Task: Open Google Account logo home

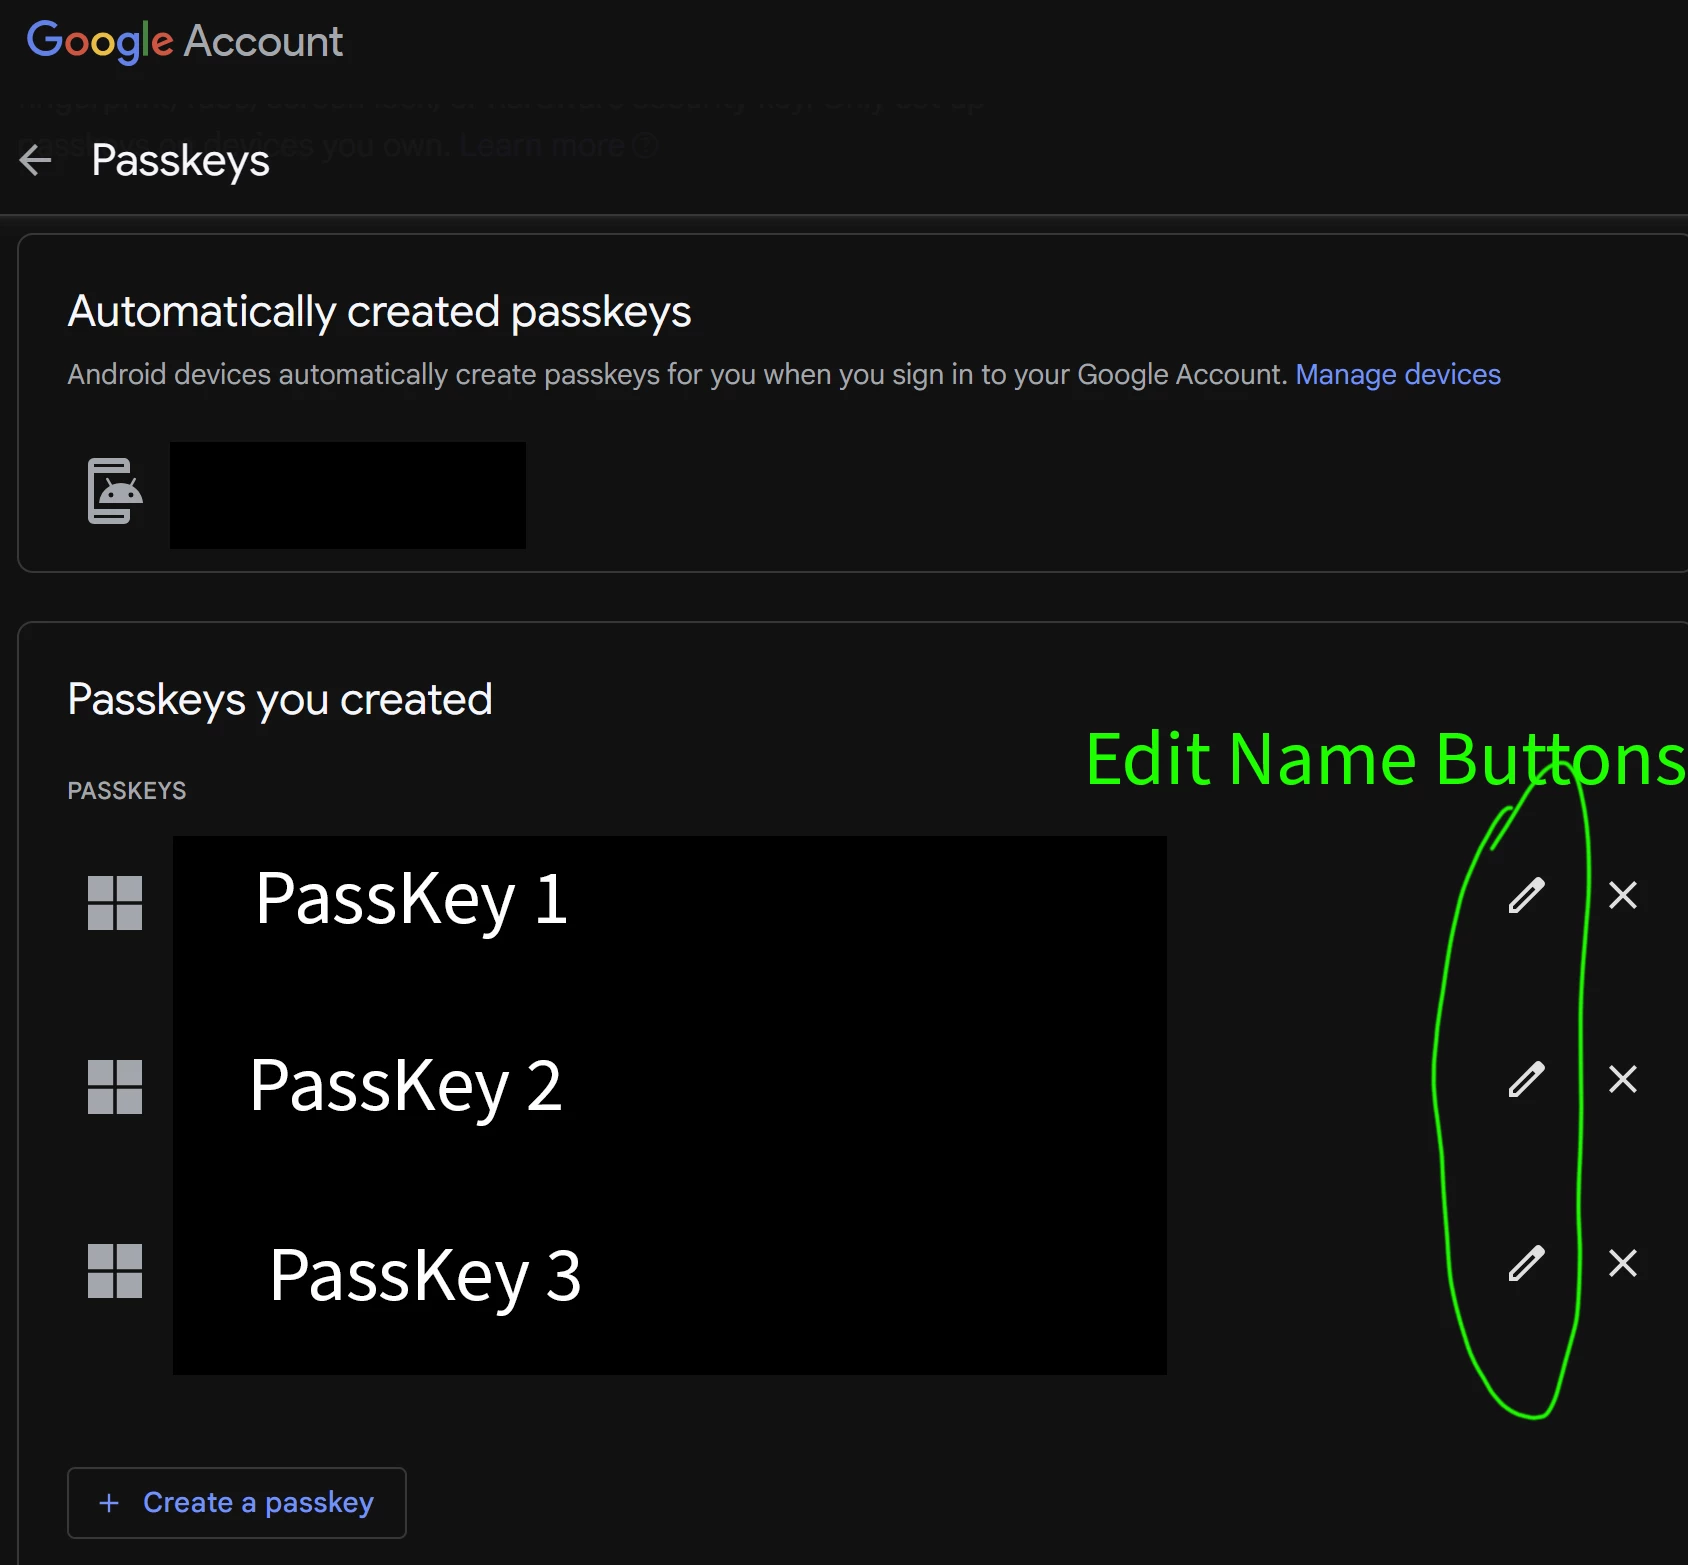Action: pyautogui.click(x=184, y=41)
